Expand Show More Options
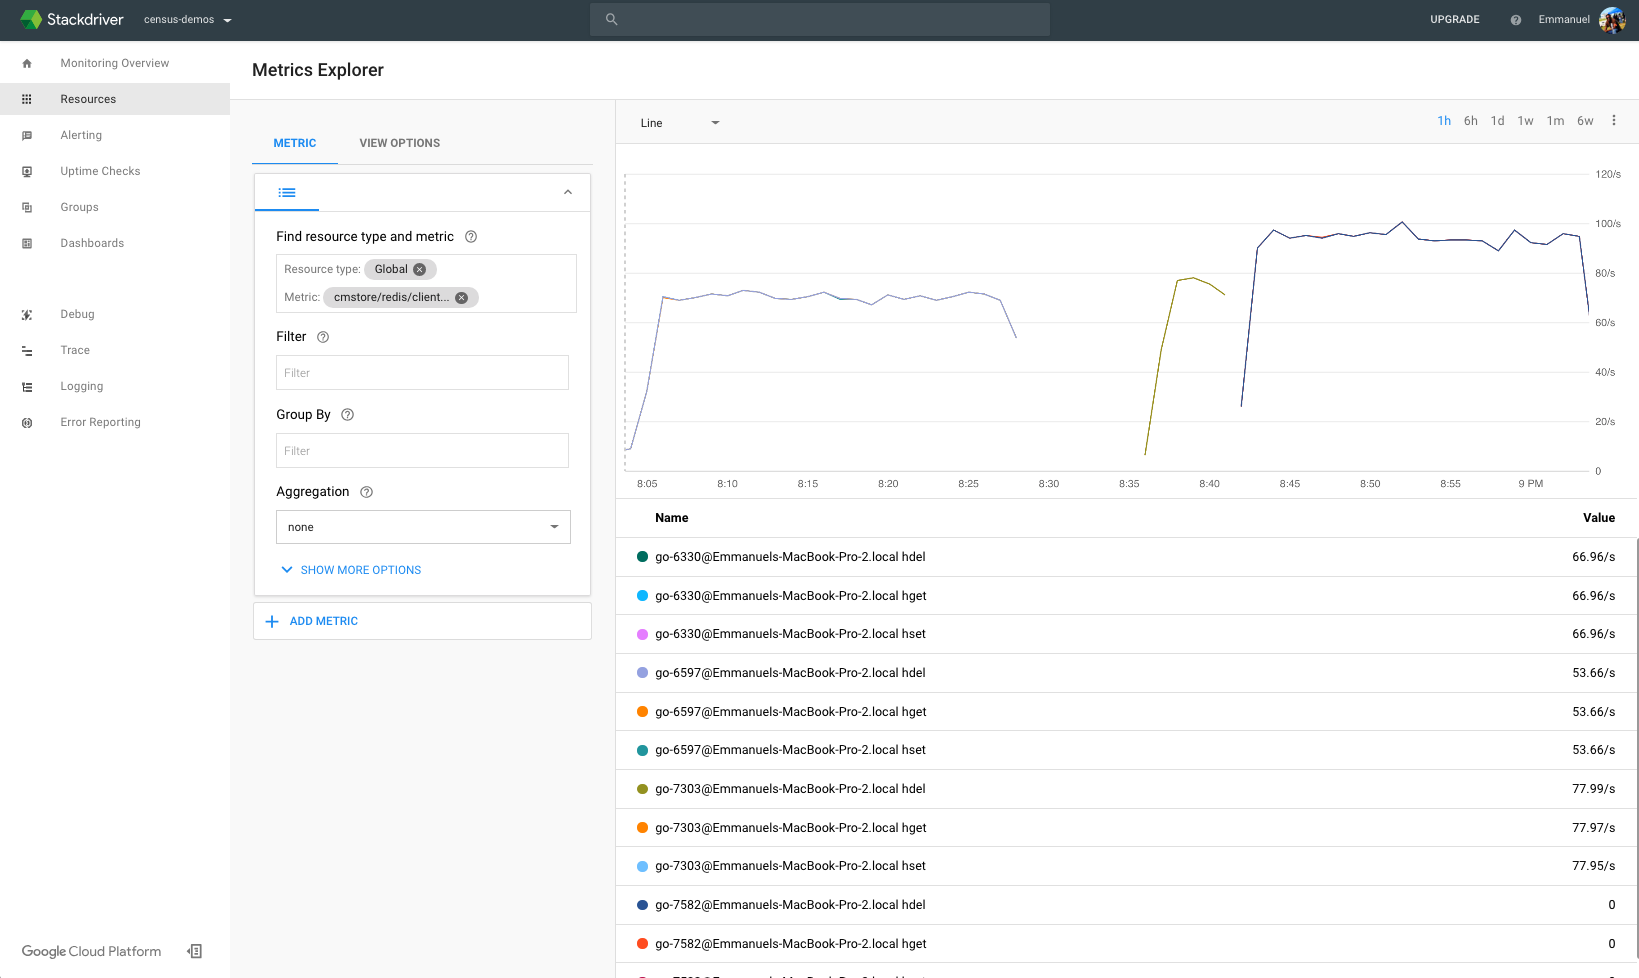Screen dimensions: 1639x978 (x=351, y=570)
